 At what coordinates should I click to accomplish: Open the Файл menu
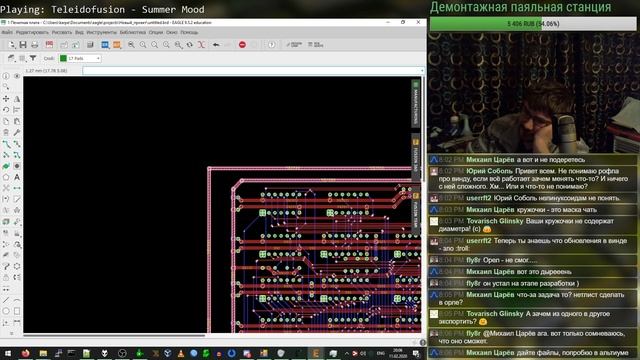pyautogui.click(x=7, y=32)
